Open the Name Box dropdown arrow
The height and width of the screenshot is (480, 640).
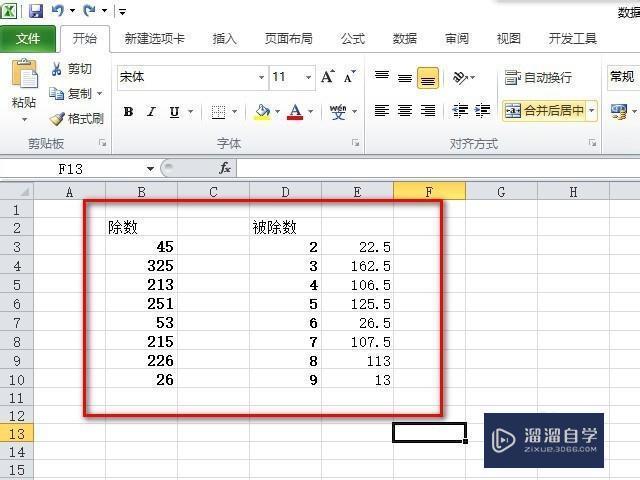pos(150,169)
